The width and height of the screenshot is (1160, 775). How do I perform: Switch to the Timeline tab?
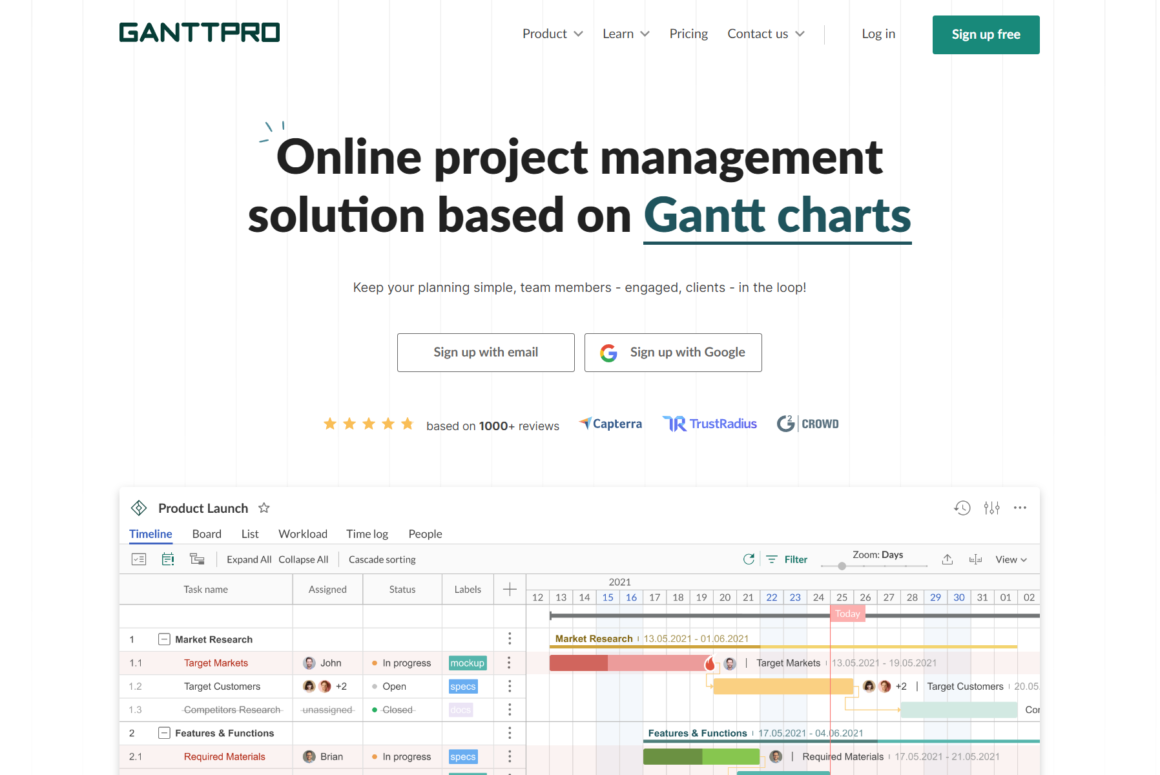(151, 534)
